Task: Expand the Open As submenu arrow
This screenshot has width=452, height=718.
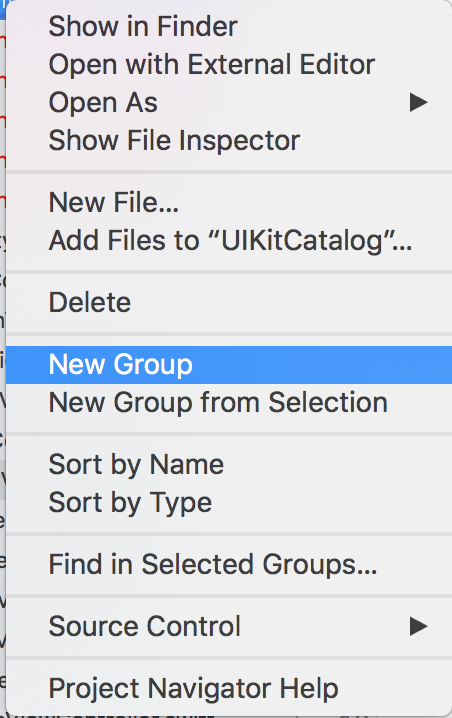Action: click(x=418, y=103)
